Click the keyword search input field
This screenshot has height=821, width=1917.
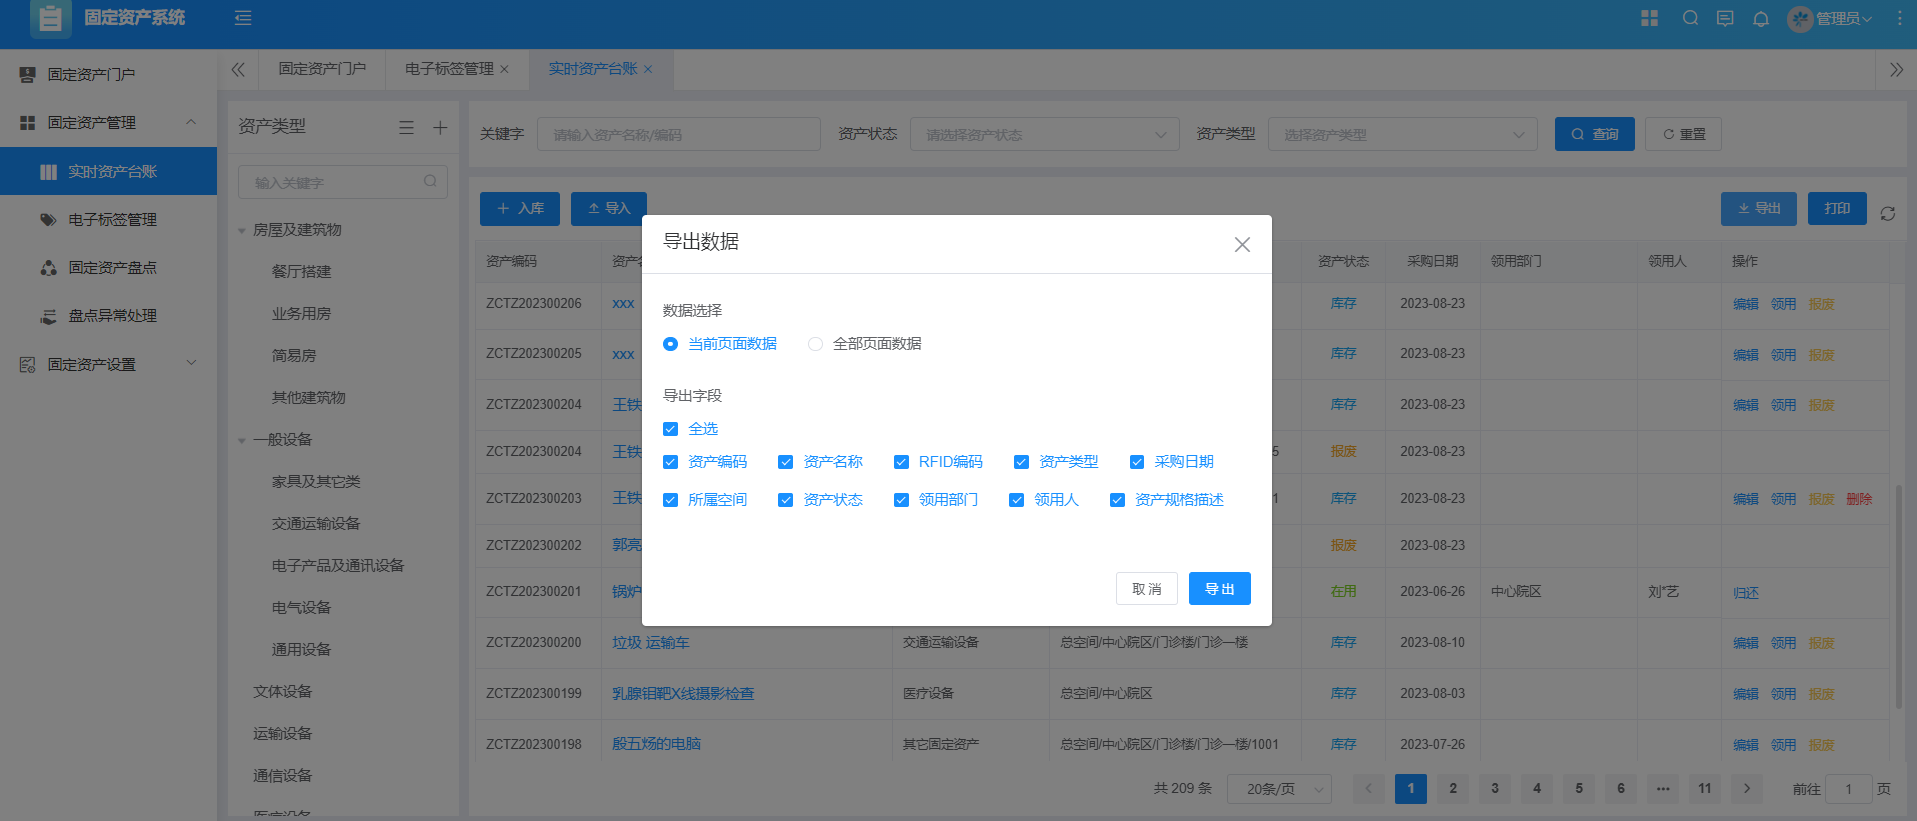pyautogui.click(x=678, y=135)
